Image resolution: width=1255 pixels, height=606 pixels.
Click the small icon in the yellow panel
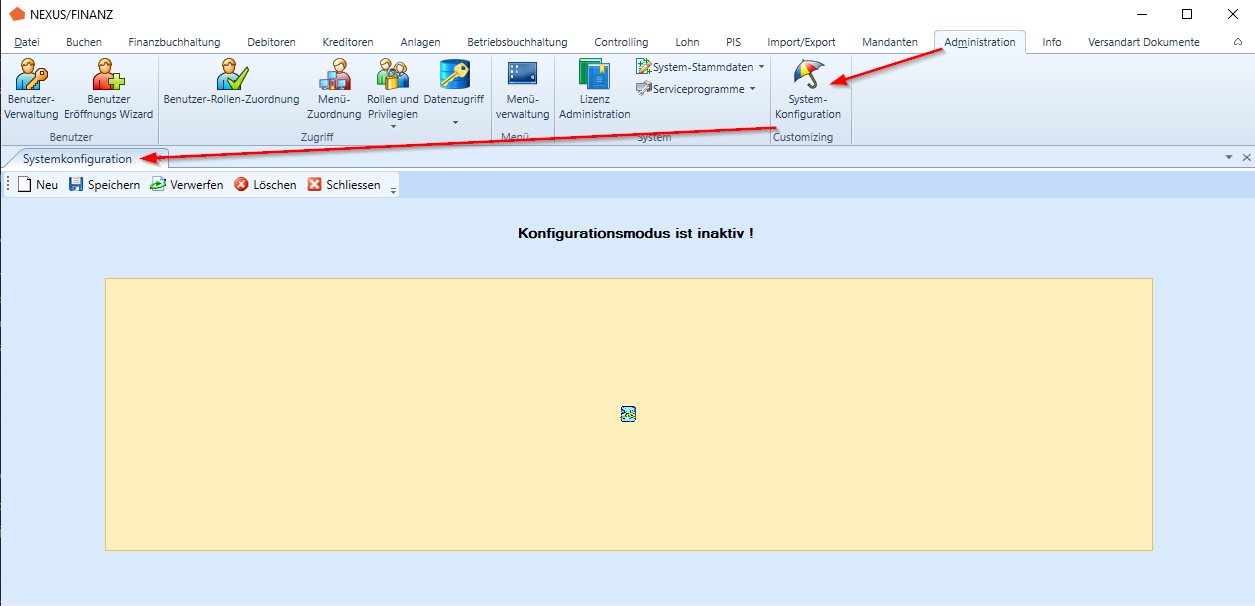pos(628,414)
